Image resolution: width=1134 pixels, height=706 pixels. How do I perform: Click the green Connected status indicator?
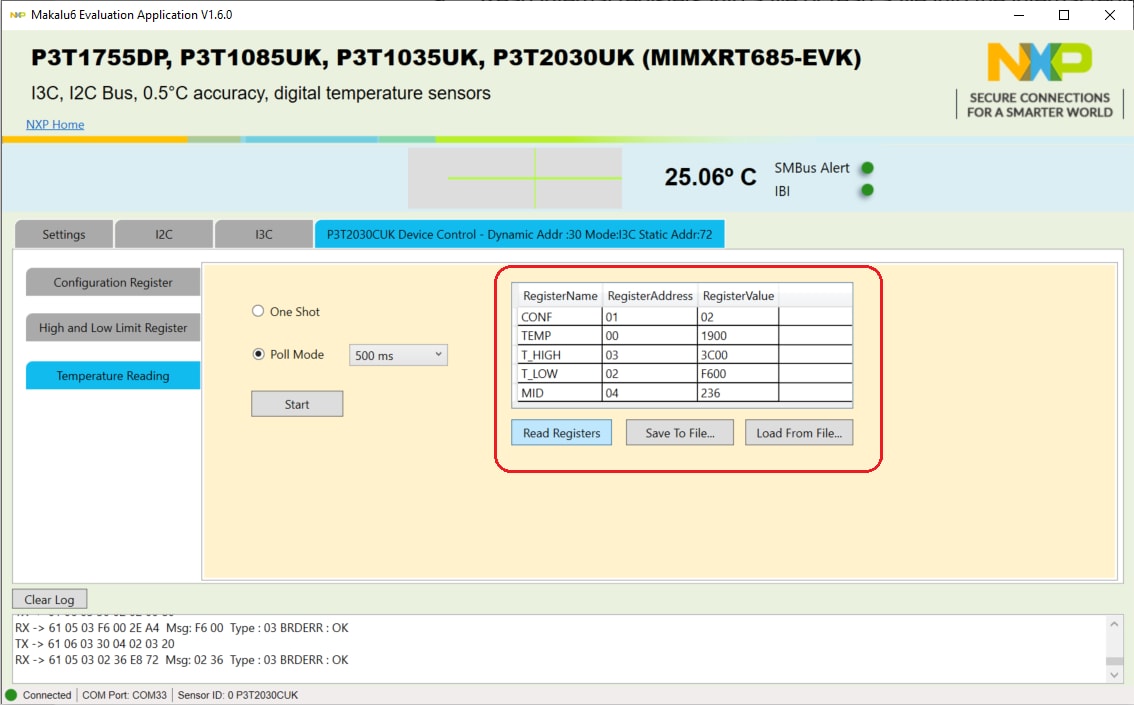(x=12, y=695)
